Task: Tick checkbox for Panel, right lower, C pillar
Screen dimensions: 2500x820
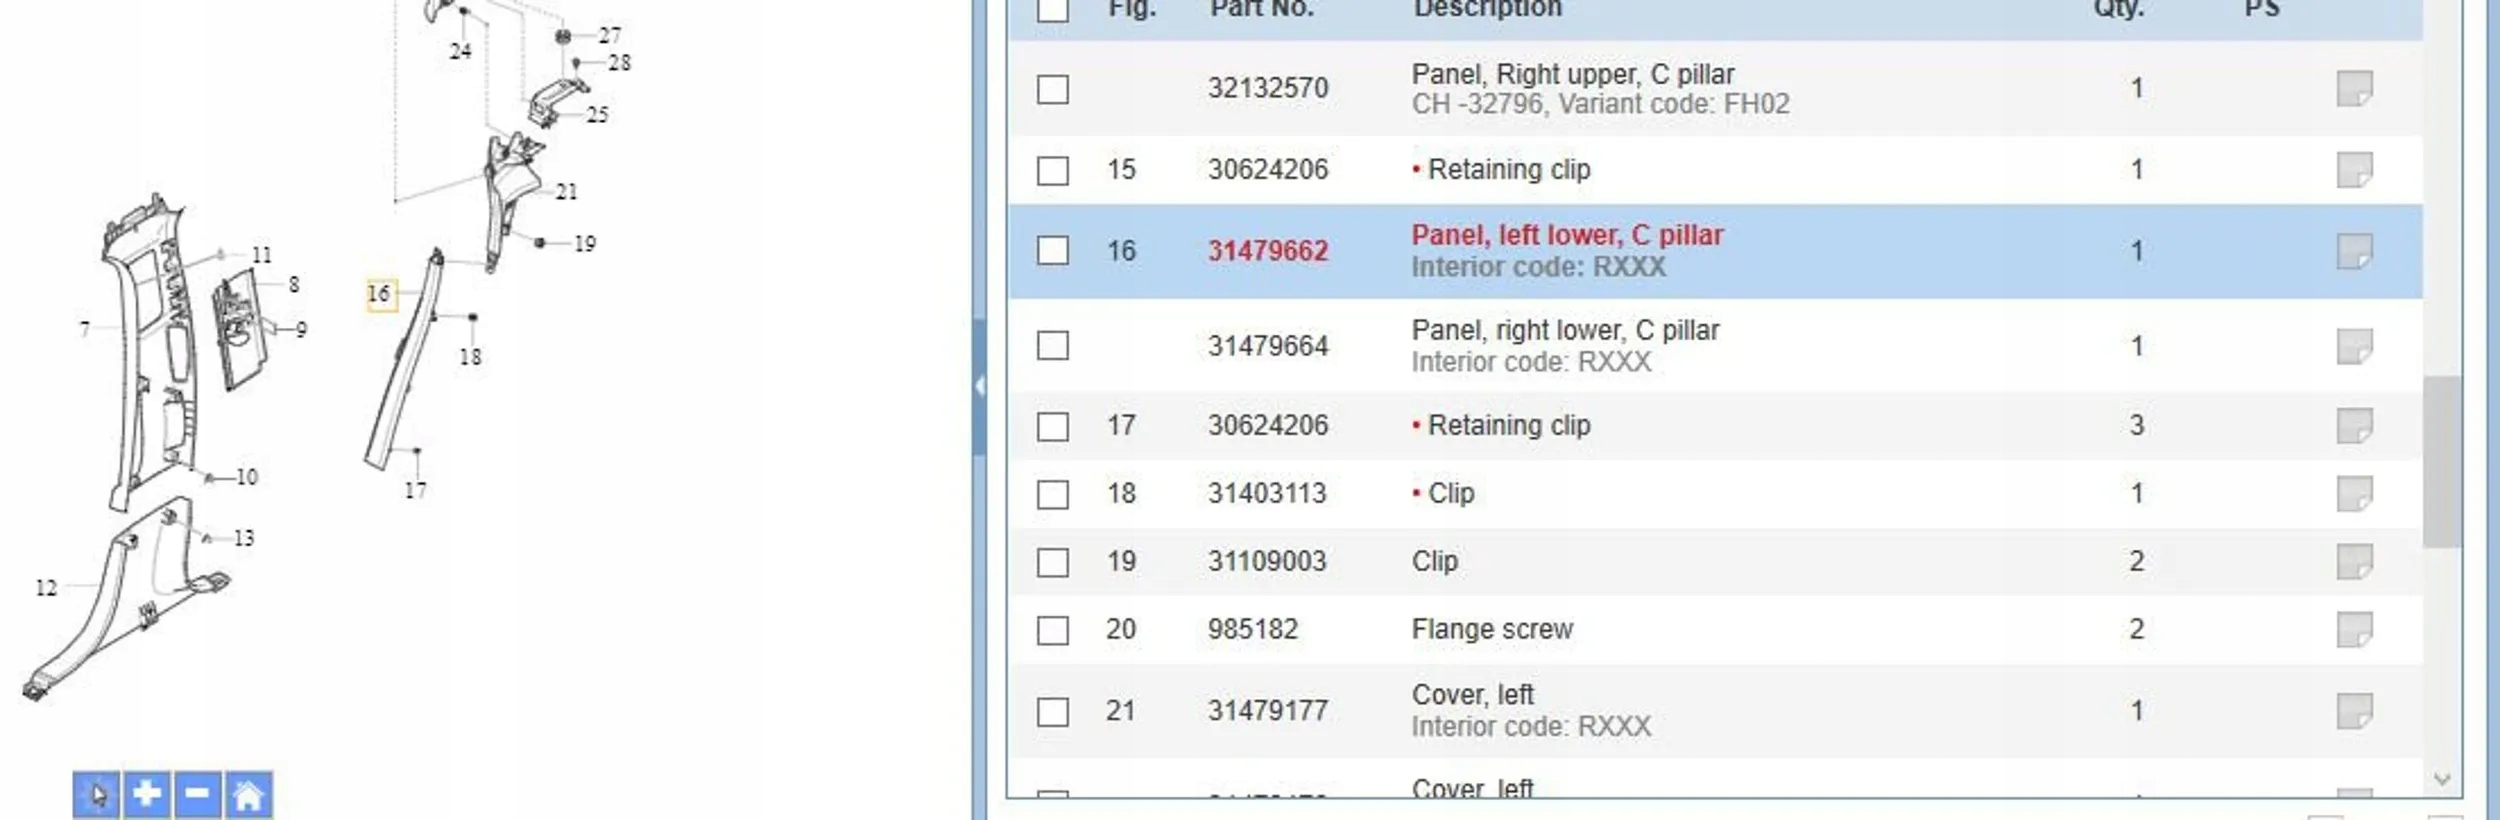Action: [1052, 346]
